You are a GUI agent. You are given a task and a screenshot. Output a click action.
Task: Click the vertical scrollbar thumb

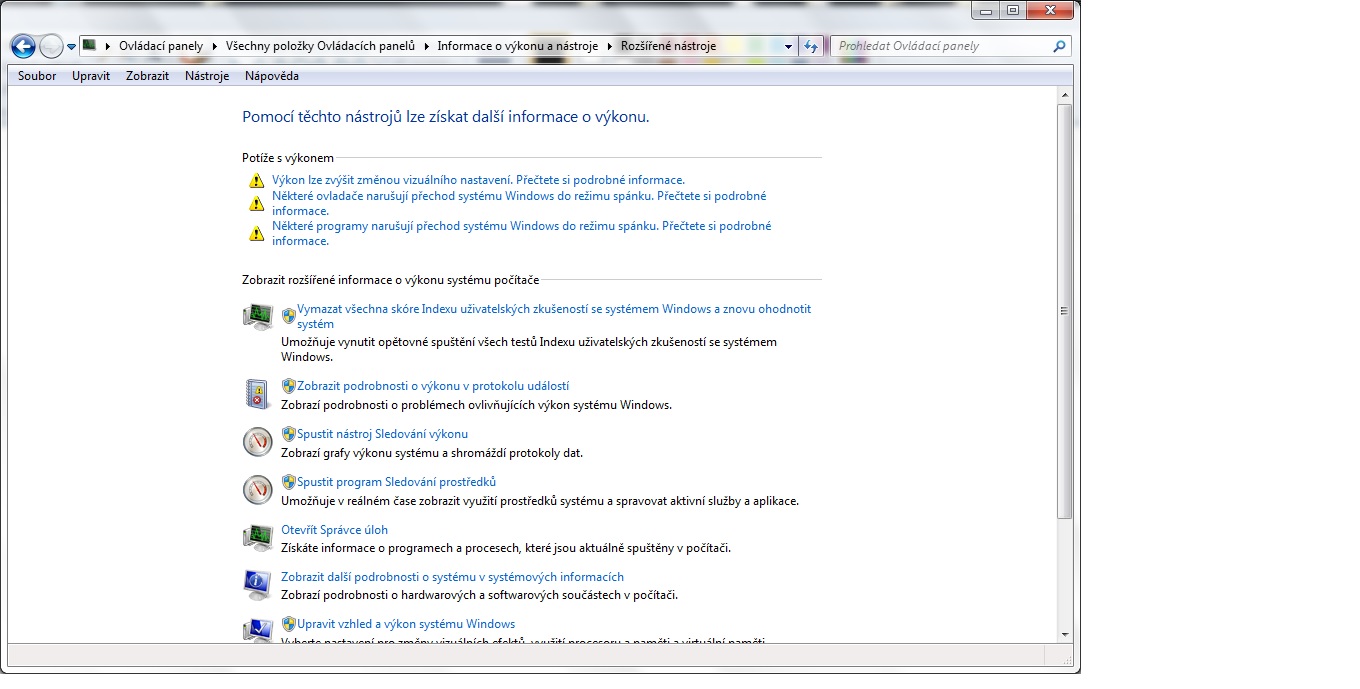[x=1065, y=311]
